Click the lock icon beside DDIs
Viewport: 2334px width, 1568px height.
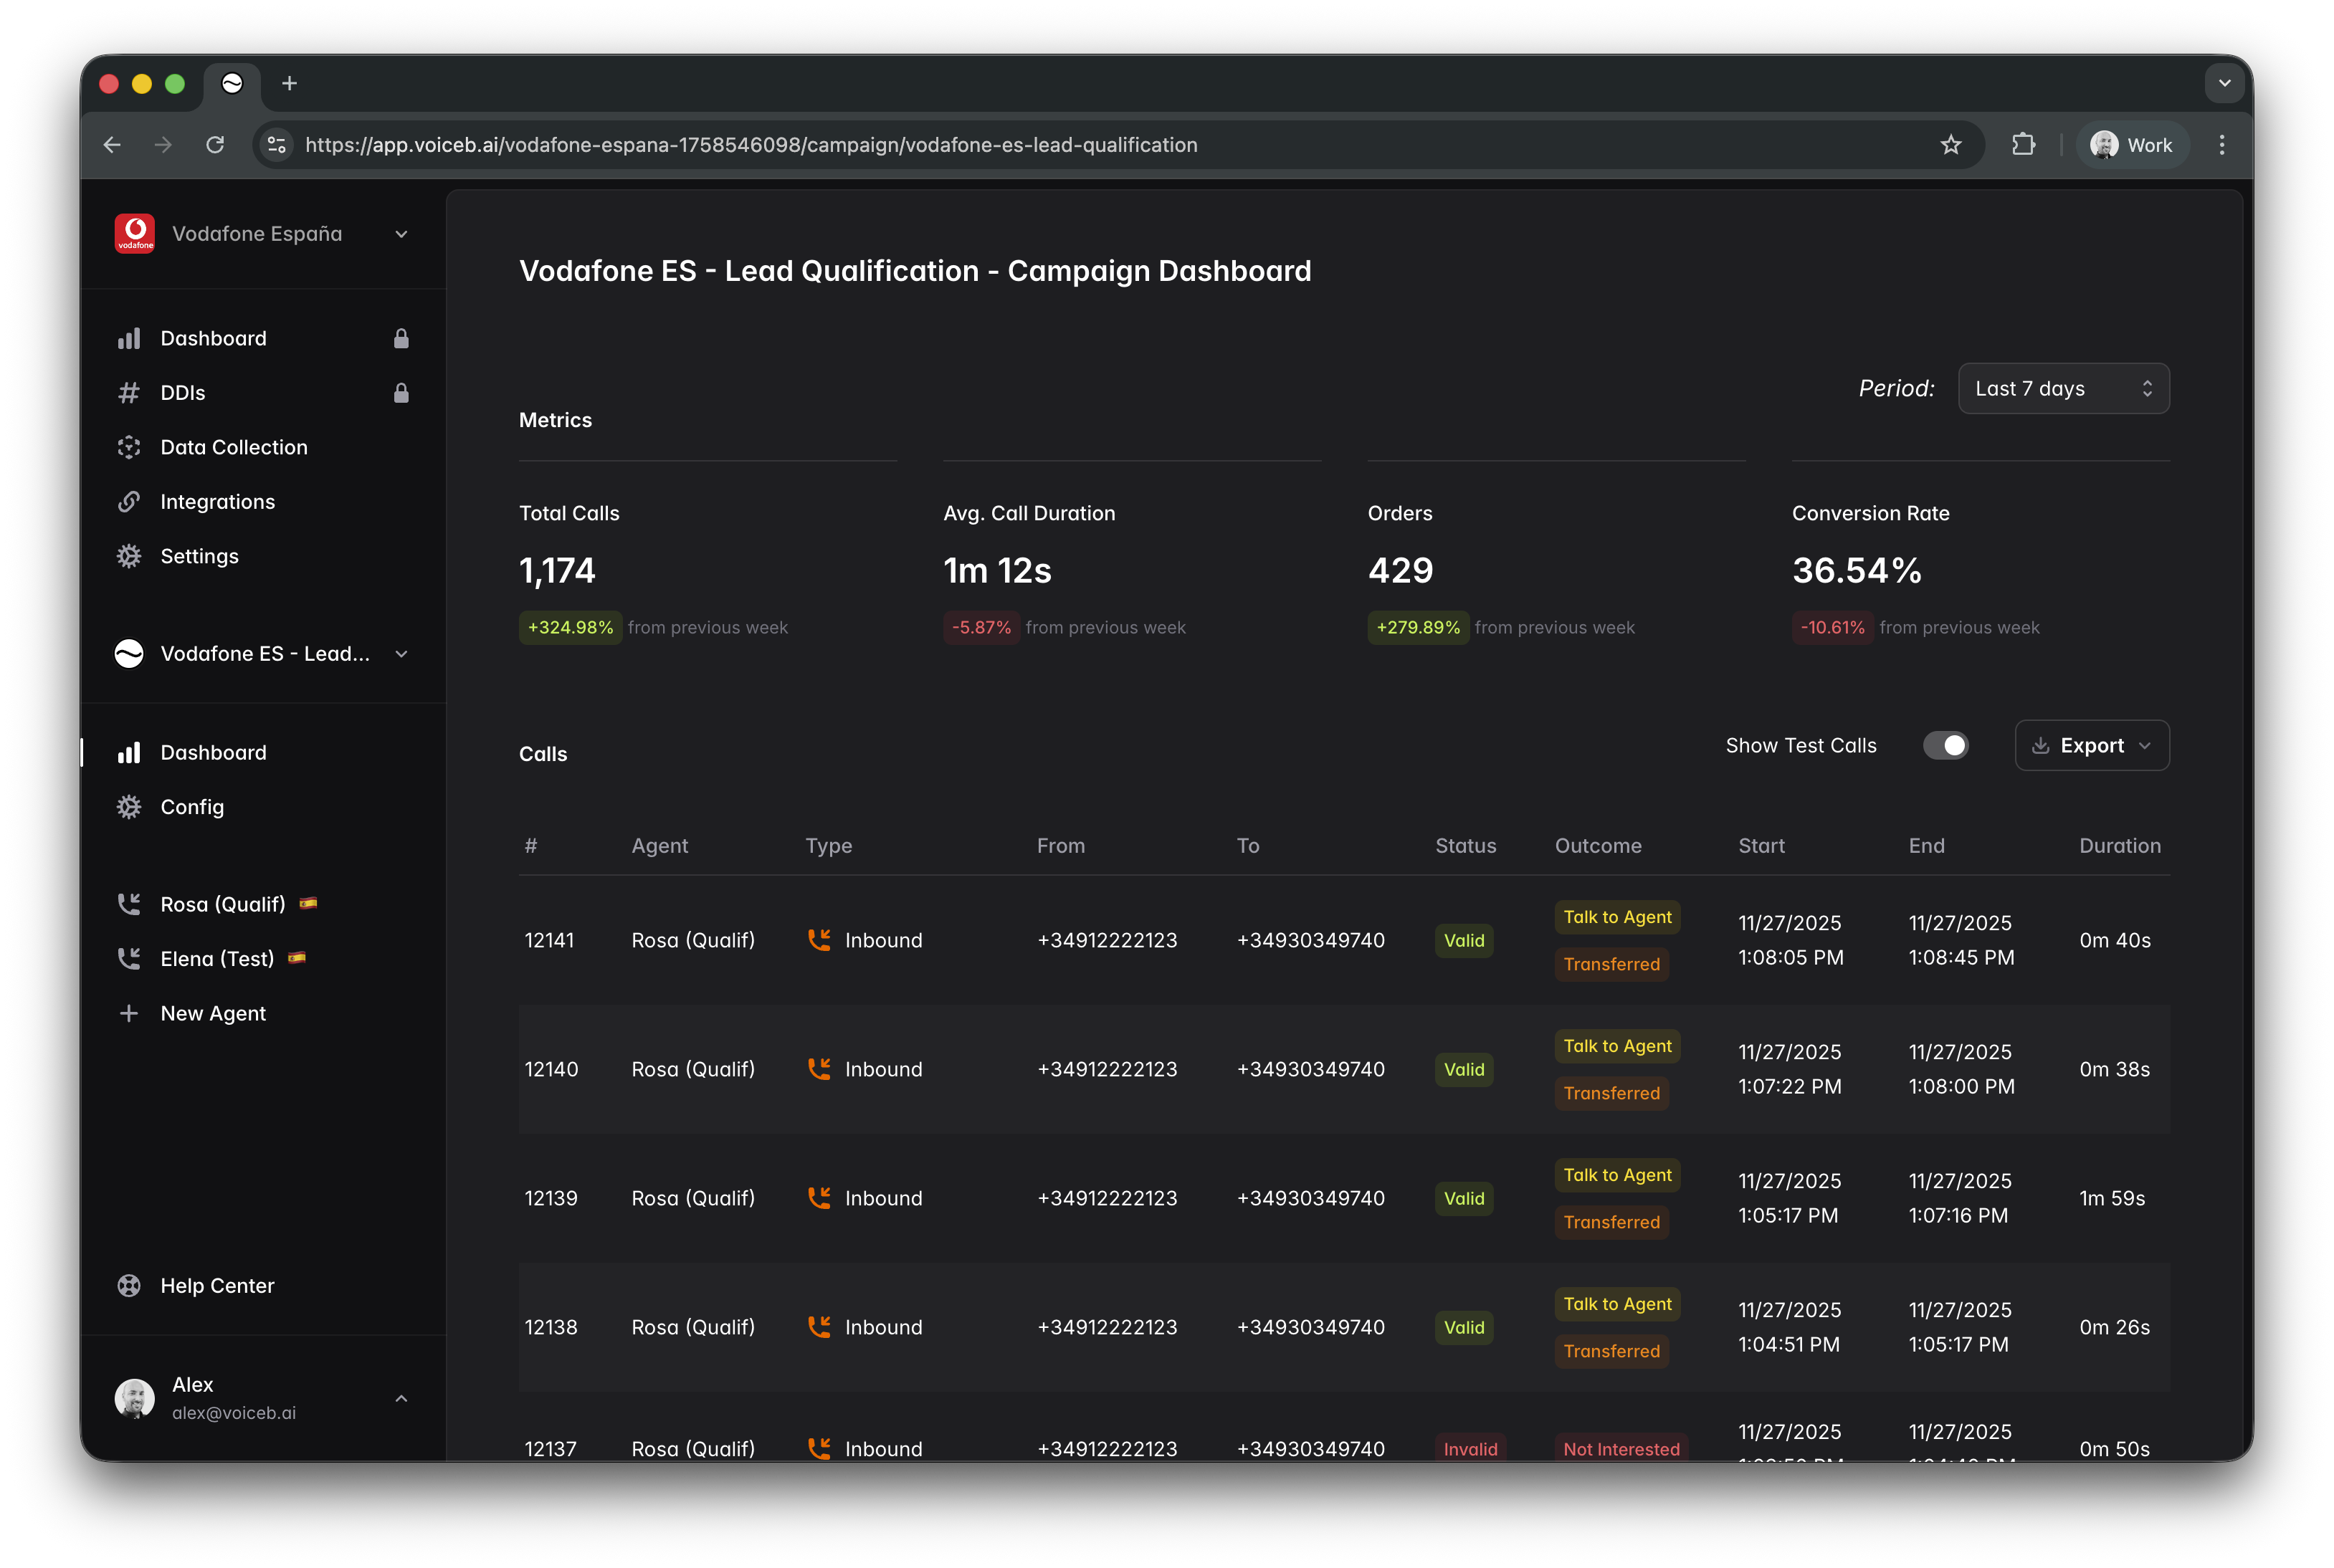[x=401, y=393]
